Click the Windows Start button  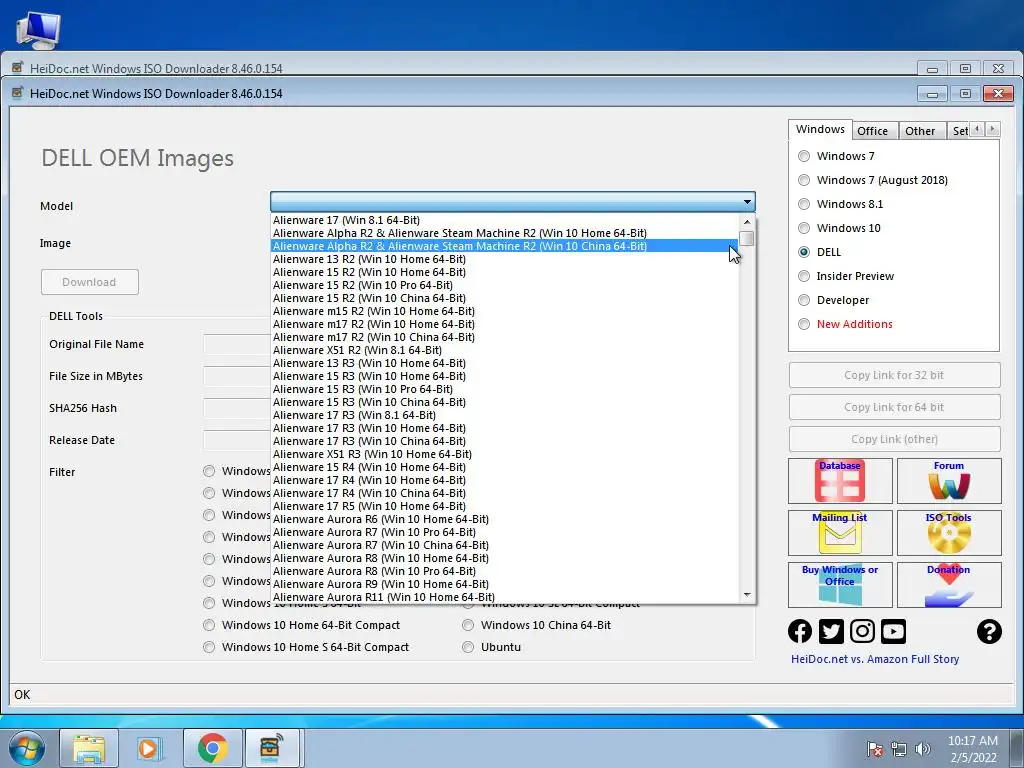(27, 748)
